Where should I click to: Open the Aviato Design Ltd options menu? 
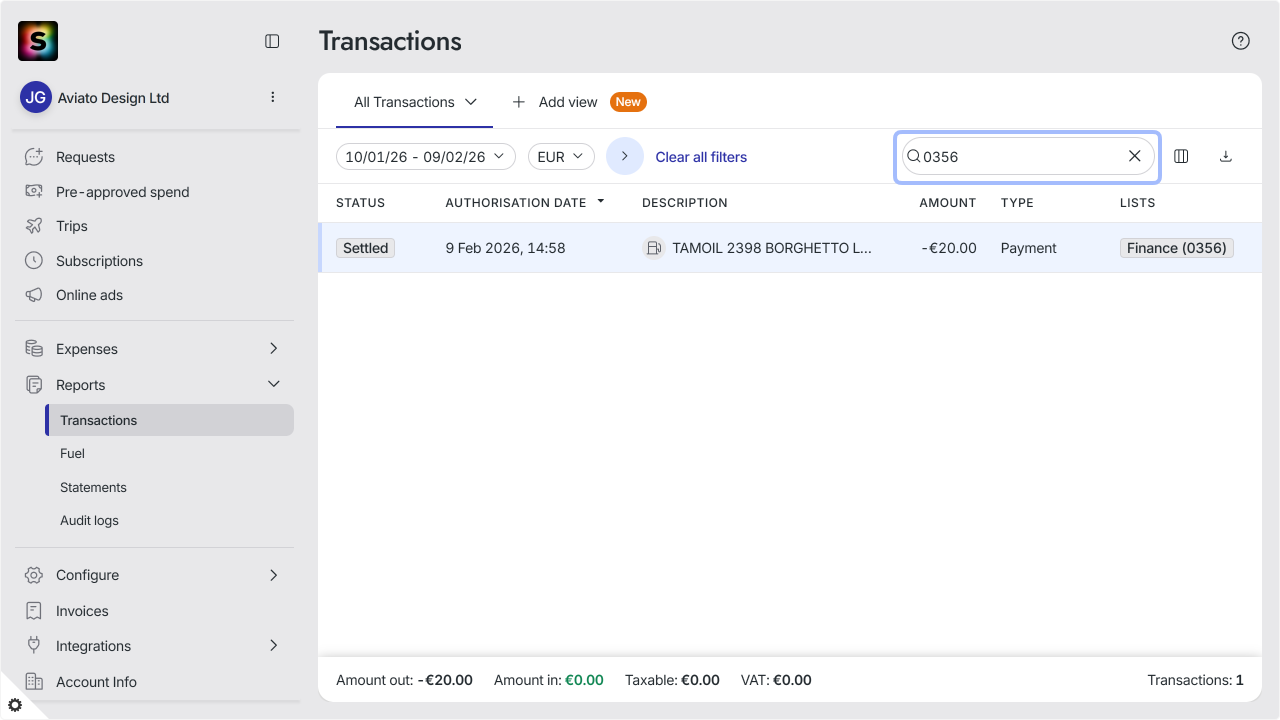click(272, 97)
